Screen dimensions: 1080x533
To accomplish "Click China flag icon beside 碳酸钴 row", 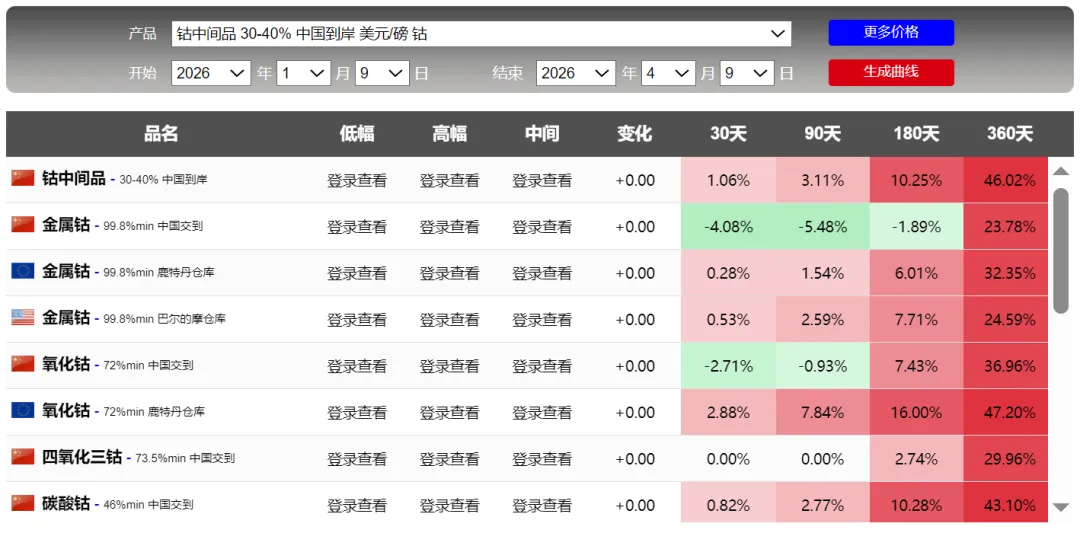I will [x=23, y=503].
